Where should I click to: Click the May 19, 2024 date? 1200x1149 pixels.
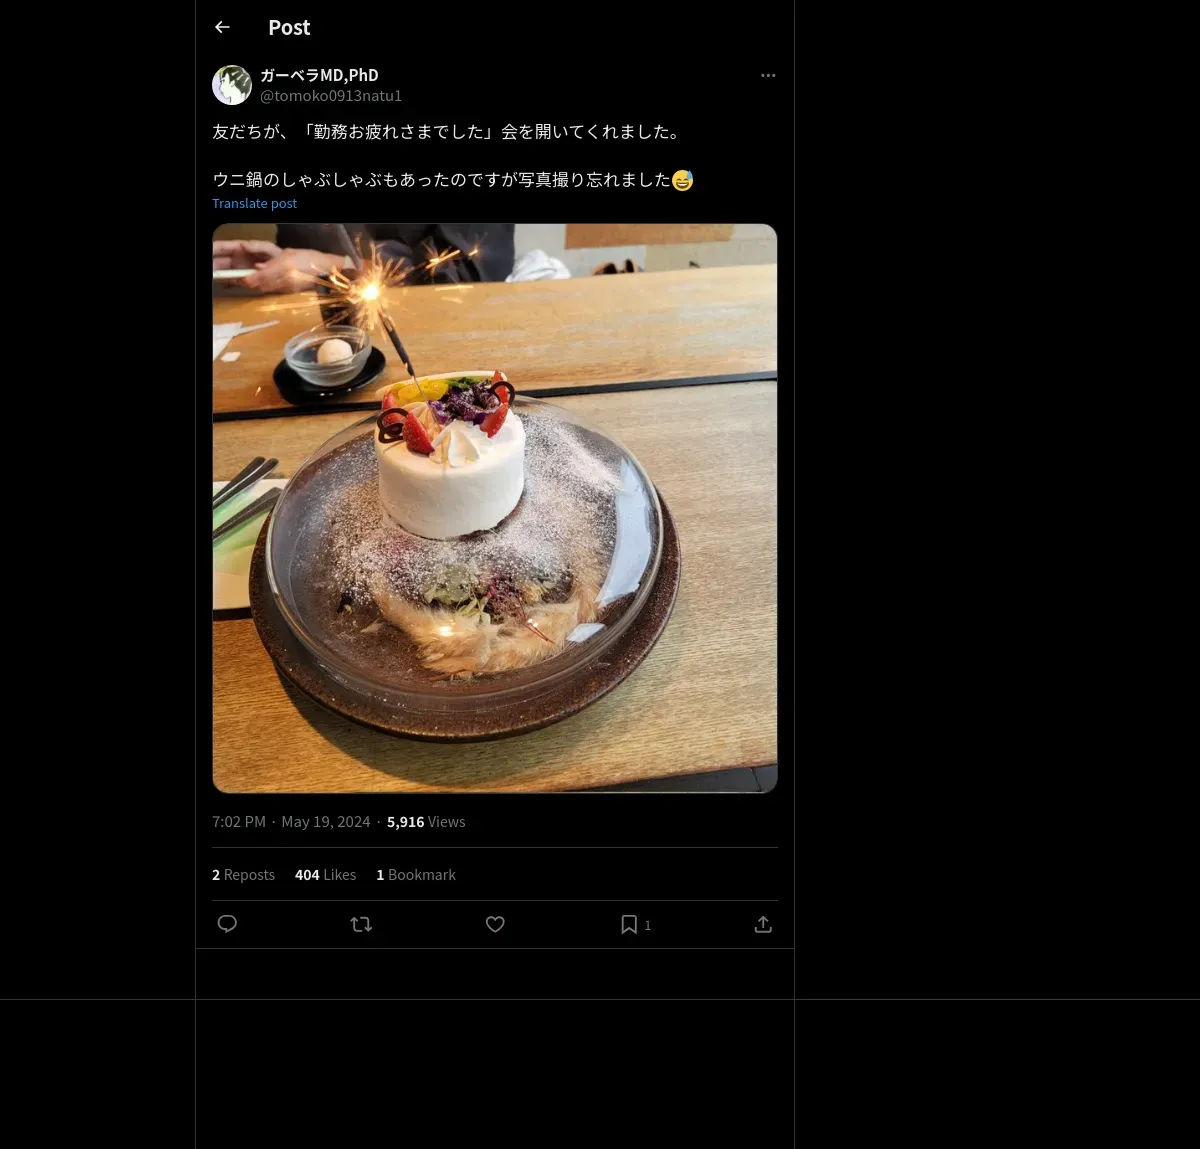326,822
